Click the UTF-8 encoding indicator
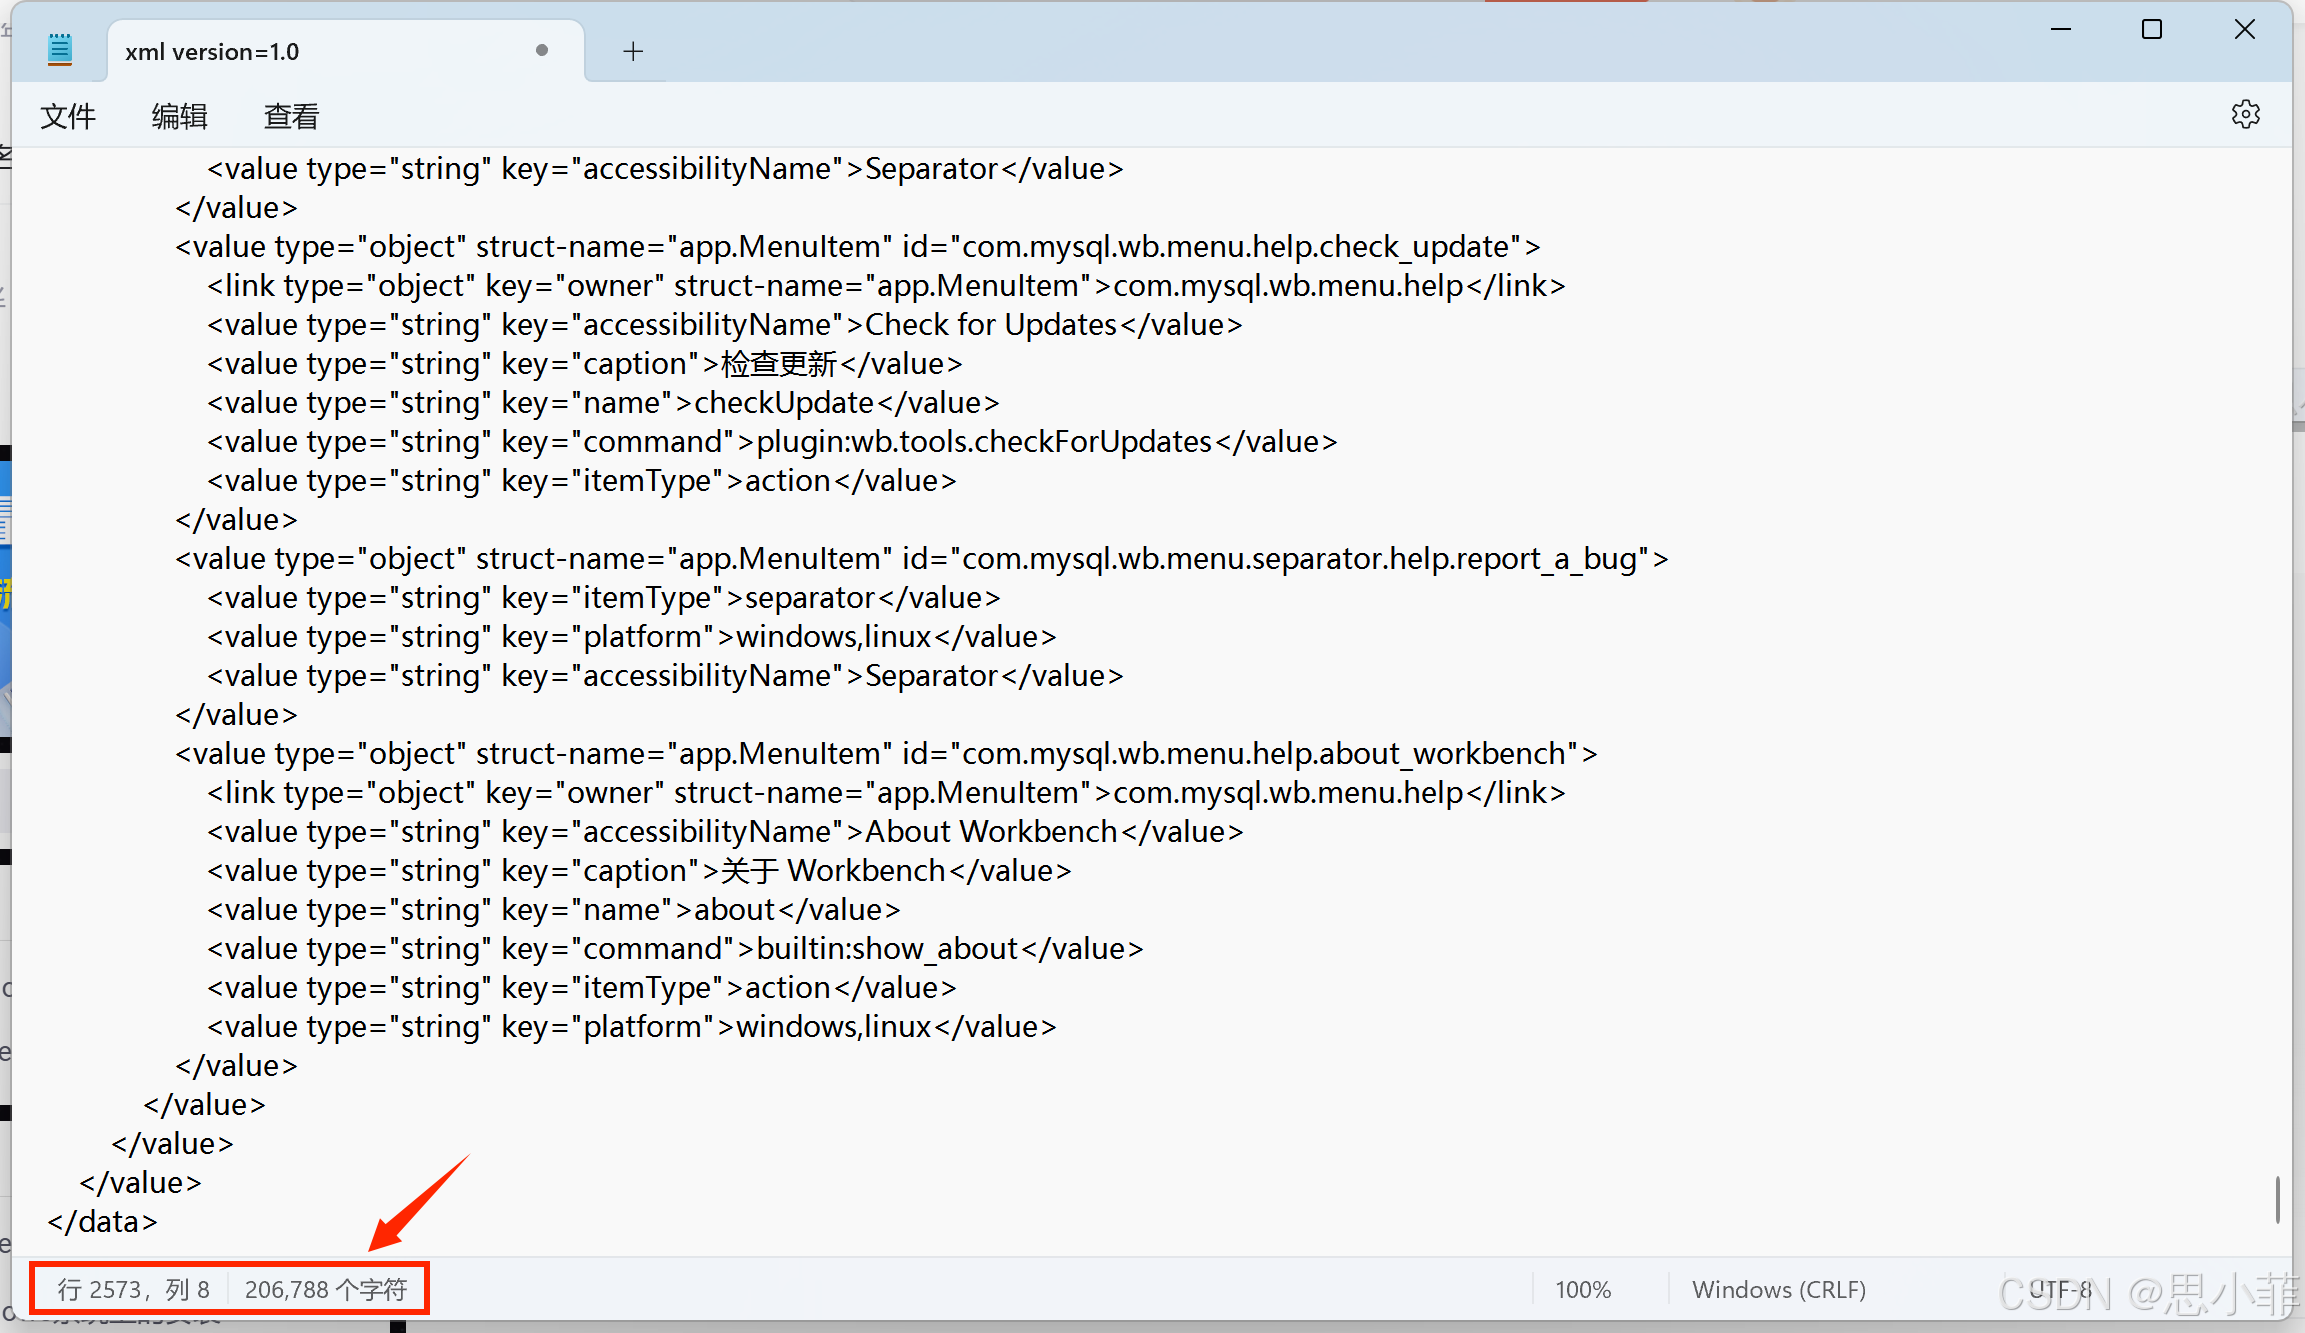This screenshot has height=1333, width=2305. [2060, 1290]
